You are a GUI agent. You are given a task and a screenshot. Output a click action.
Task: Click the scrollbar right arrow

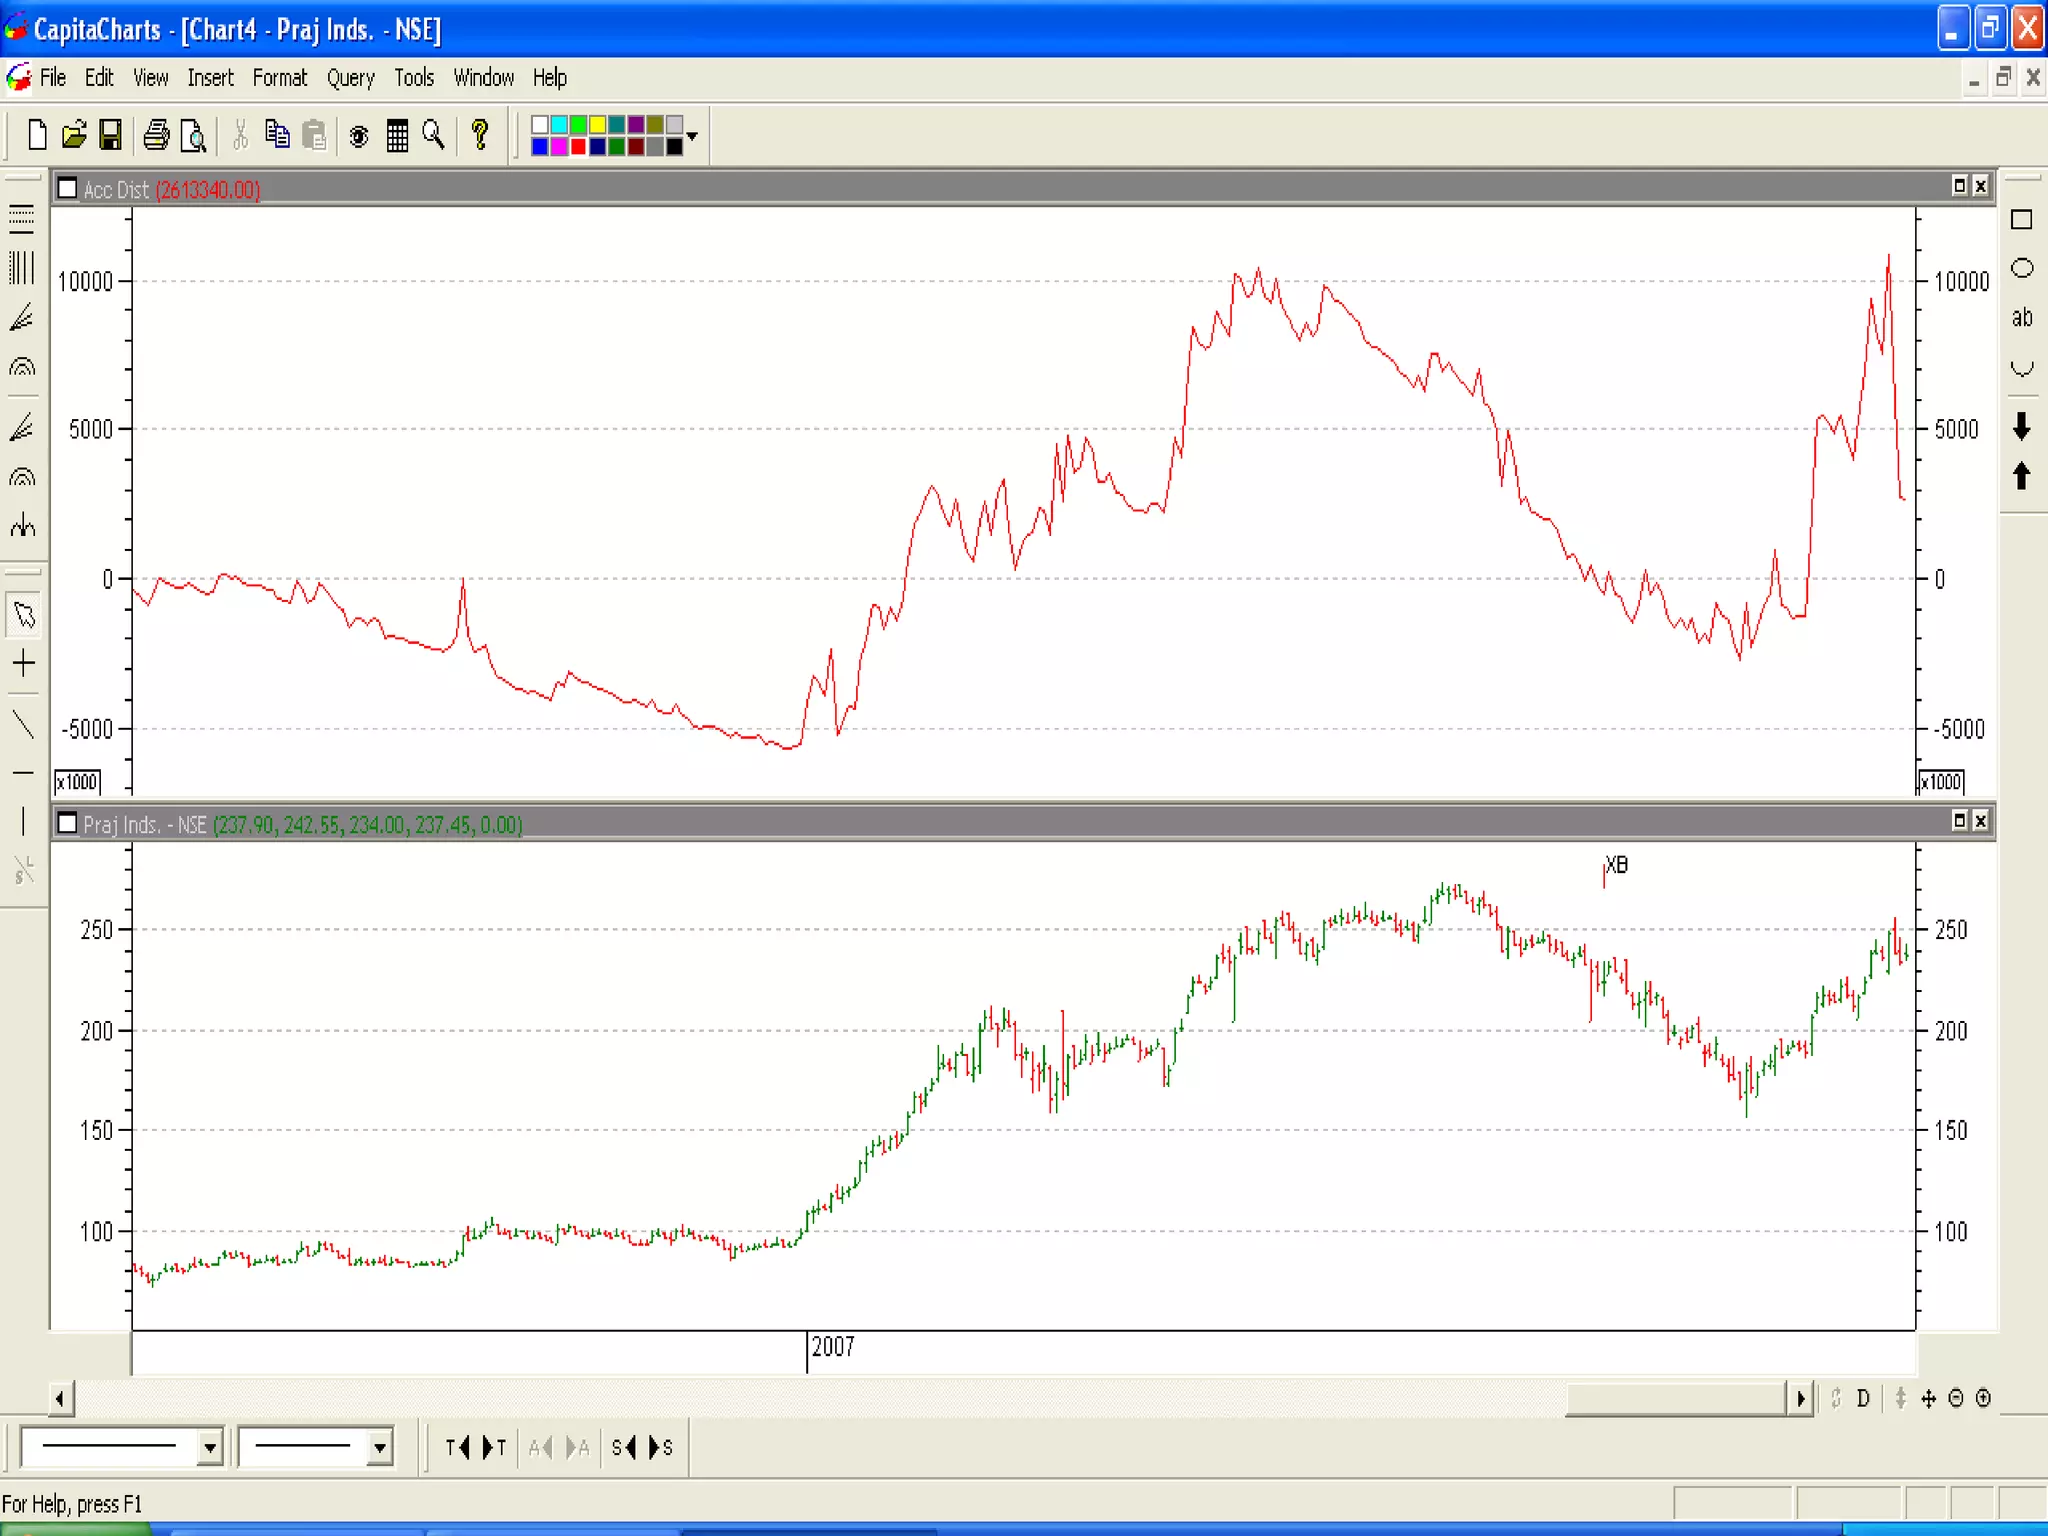click(1800, 1398)
